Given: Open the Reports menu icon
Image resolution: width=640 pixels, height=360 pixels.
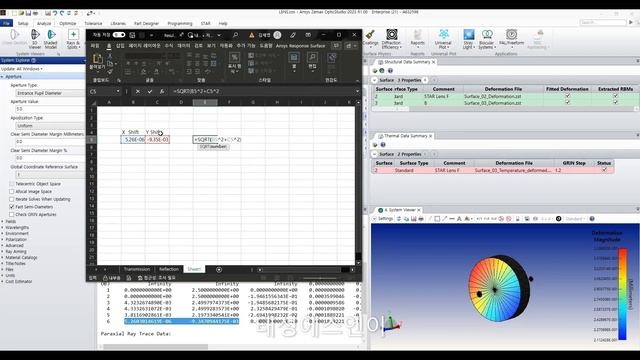Looking at the screenshot, I should tap(417, 38).
